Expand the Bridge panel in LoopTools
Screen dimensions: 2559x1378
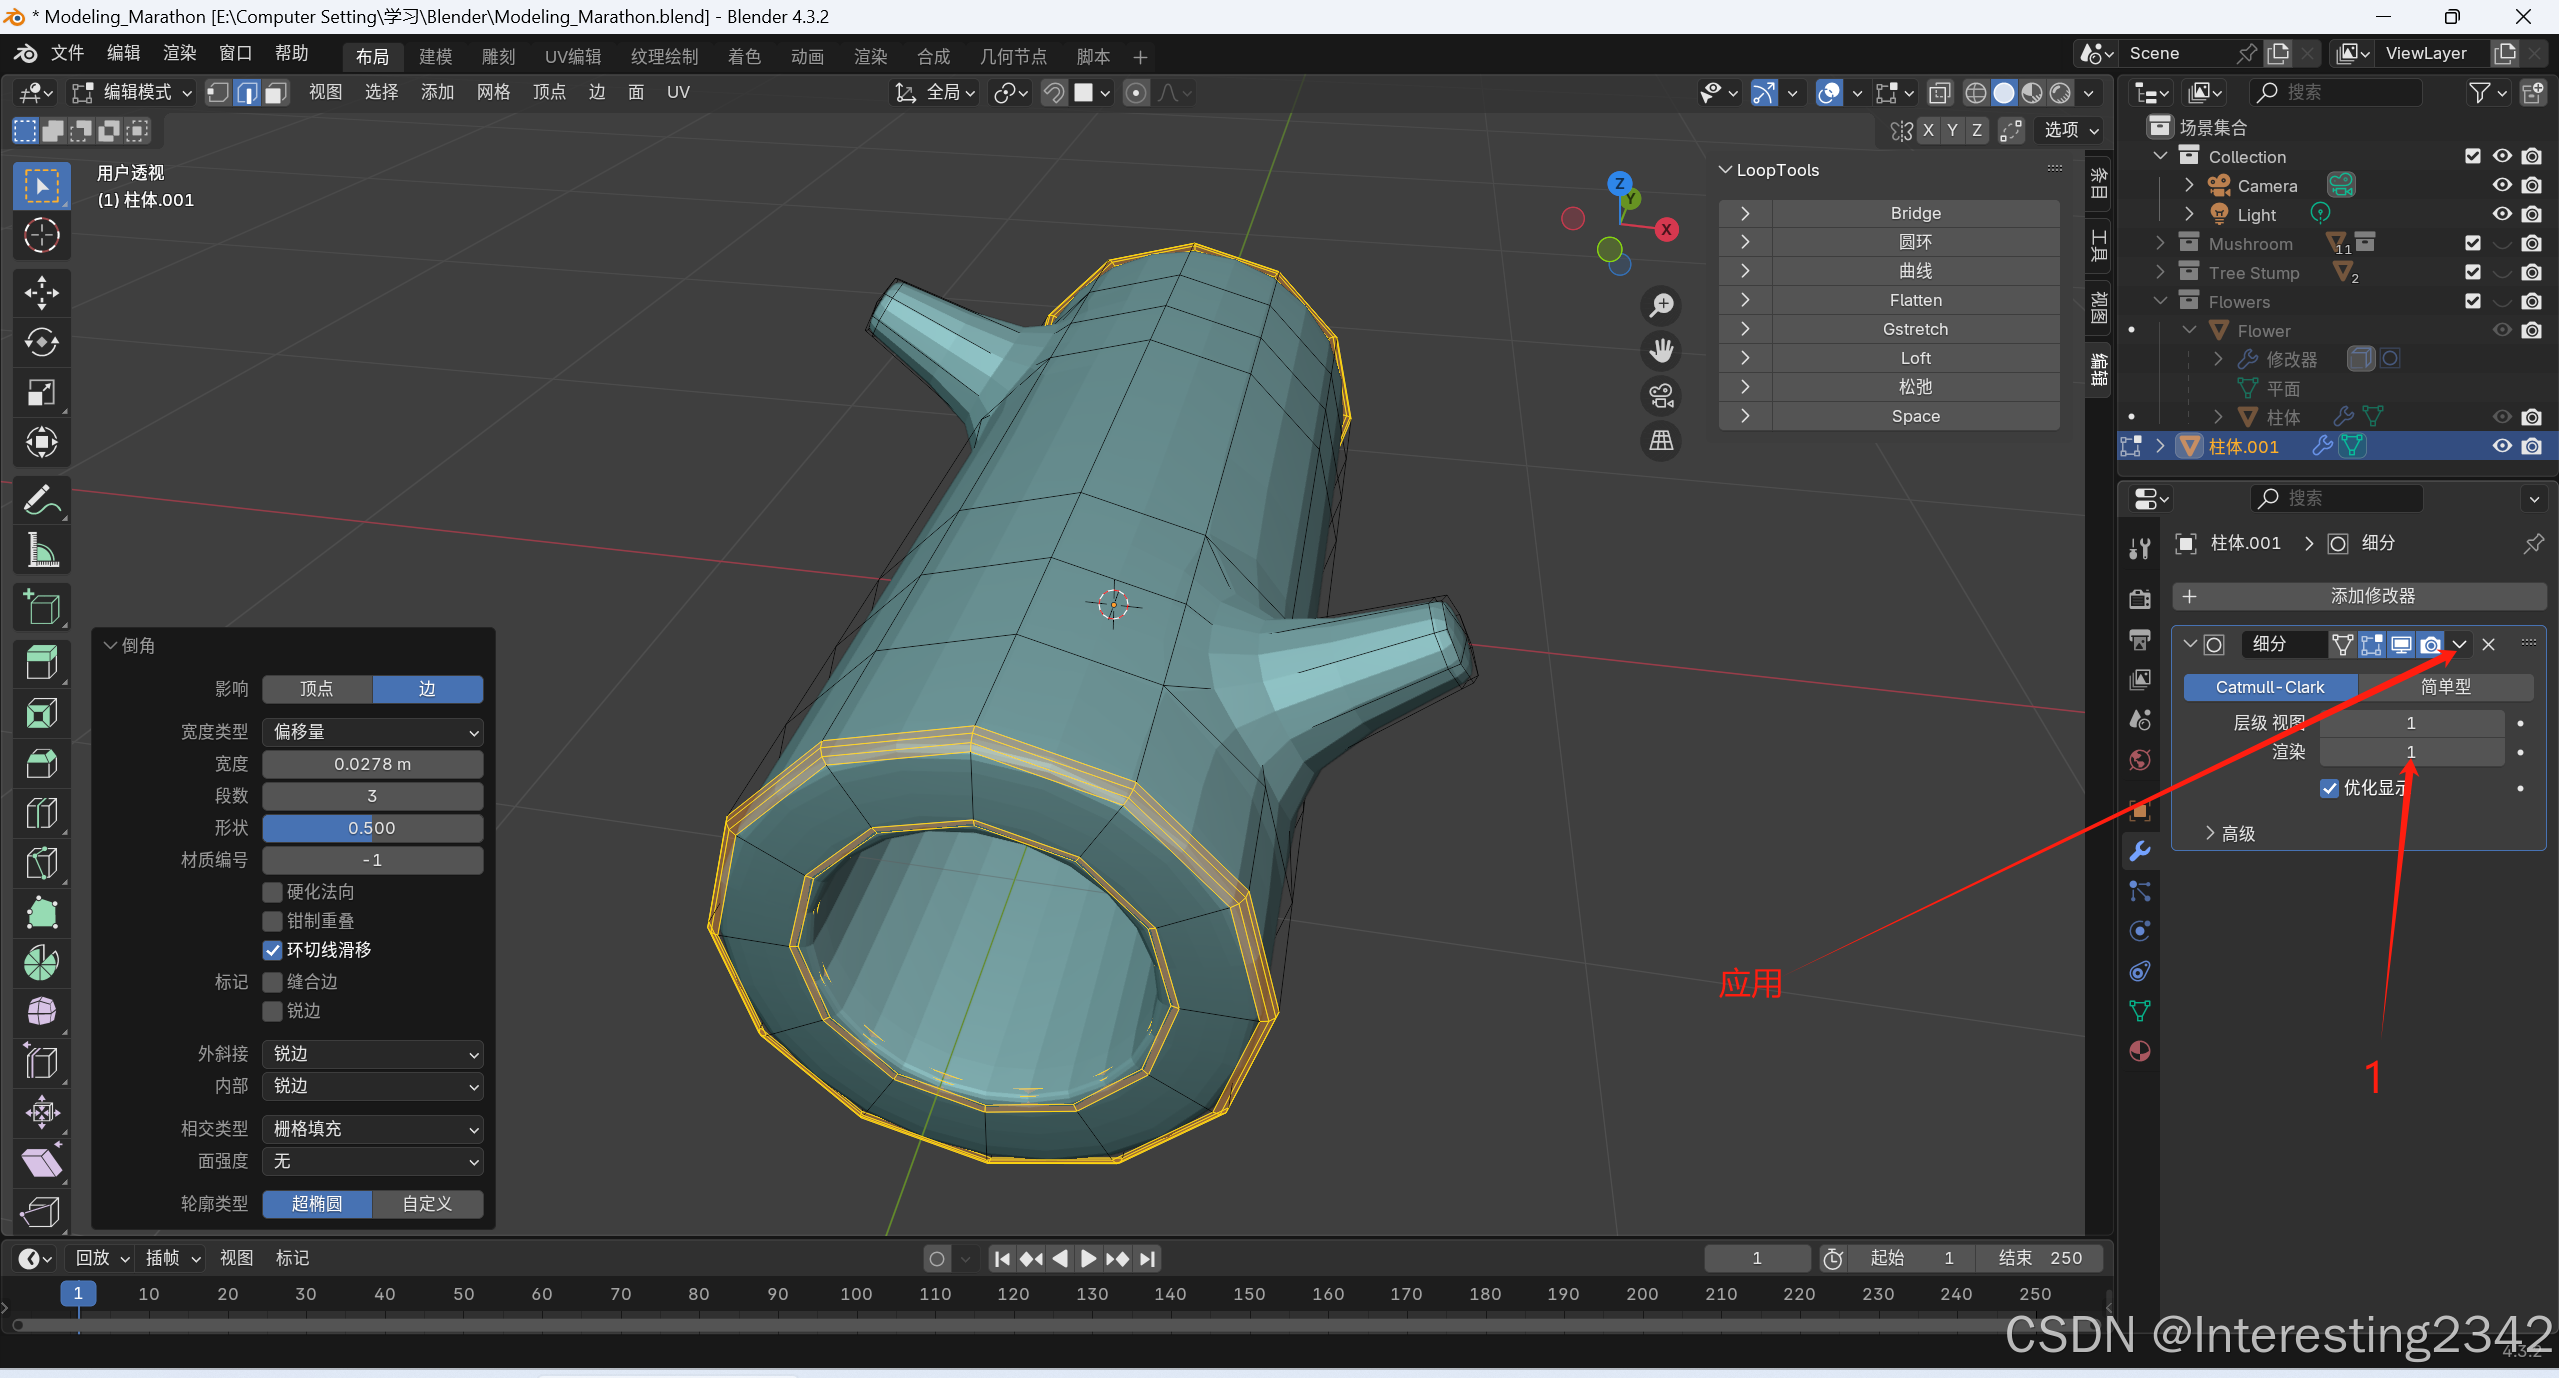click(x=1745, y=213)
